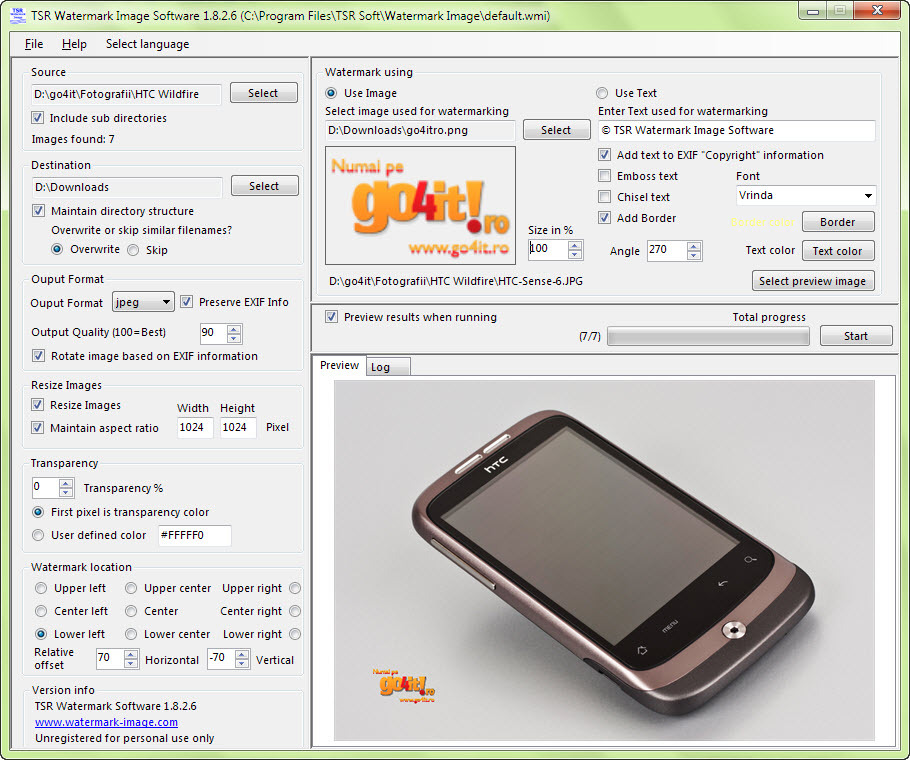Click the Border color button
Image resolution: width=910 pixels, height=760 pixels.
[837, 222]
